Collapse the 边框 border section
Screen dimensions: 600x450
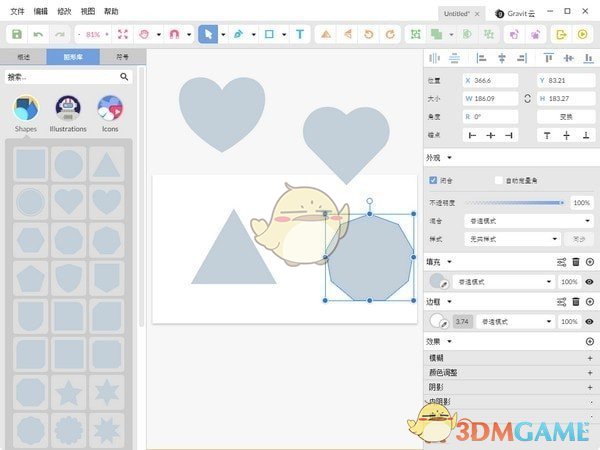(449, 302)
